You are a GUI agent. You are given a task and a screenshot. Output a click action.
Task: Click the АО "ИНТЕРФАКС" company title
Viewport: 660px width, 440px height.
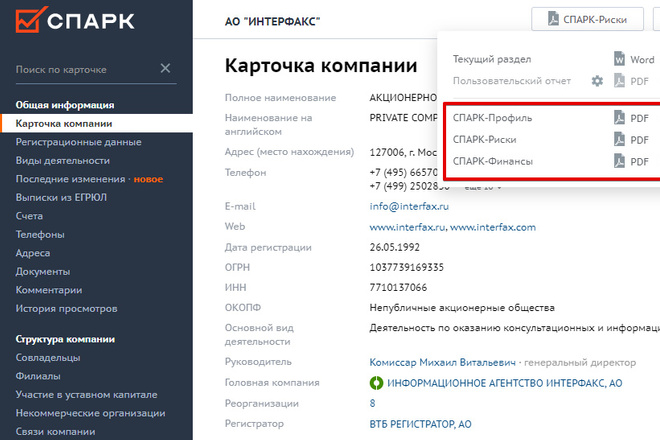[272, 21]
